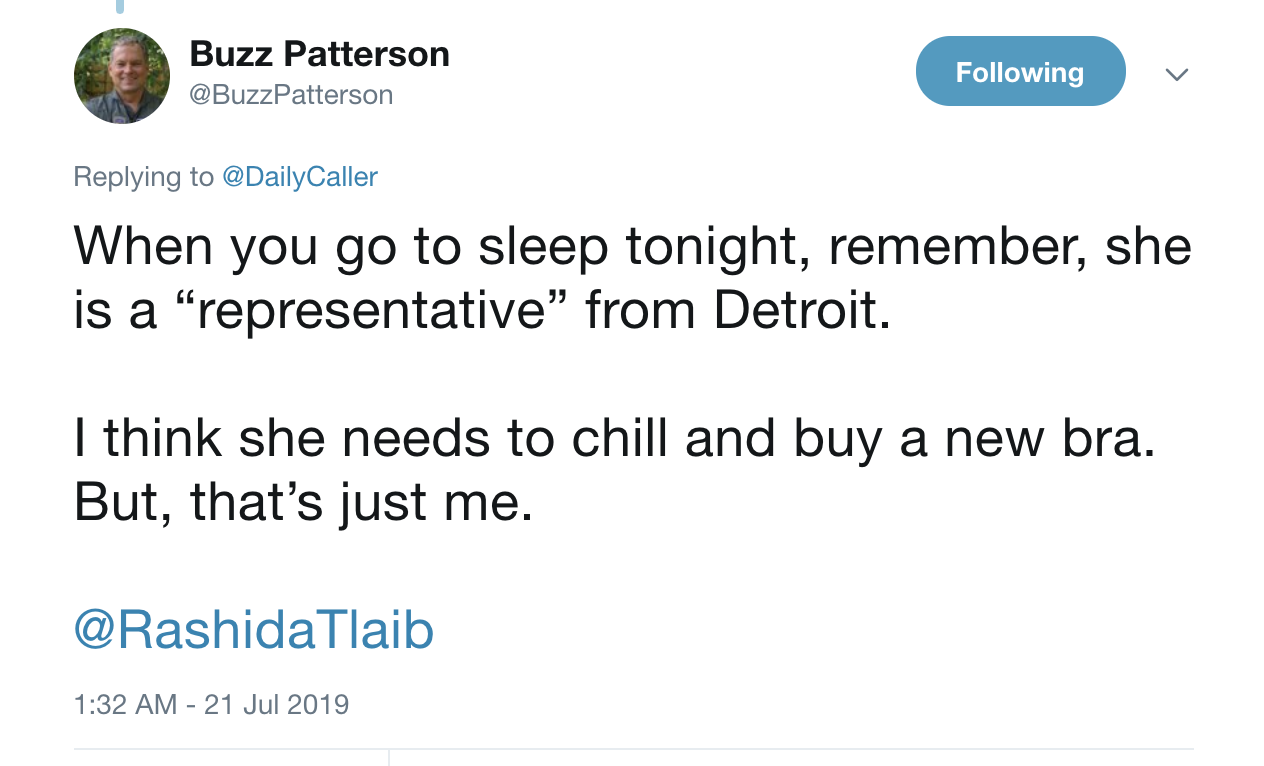Click the display name Buzz Patterson
Viewport: 1264px width, 766px height.
coord(320,53)
